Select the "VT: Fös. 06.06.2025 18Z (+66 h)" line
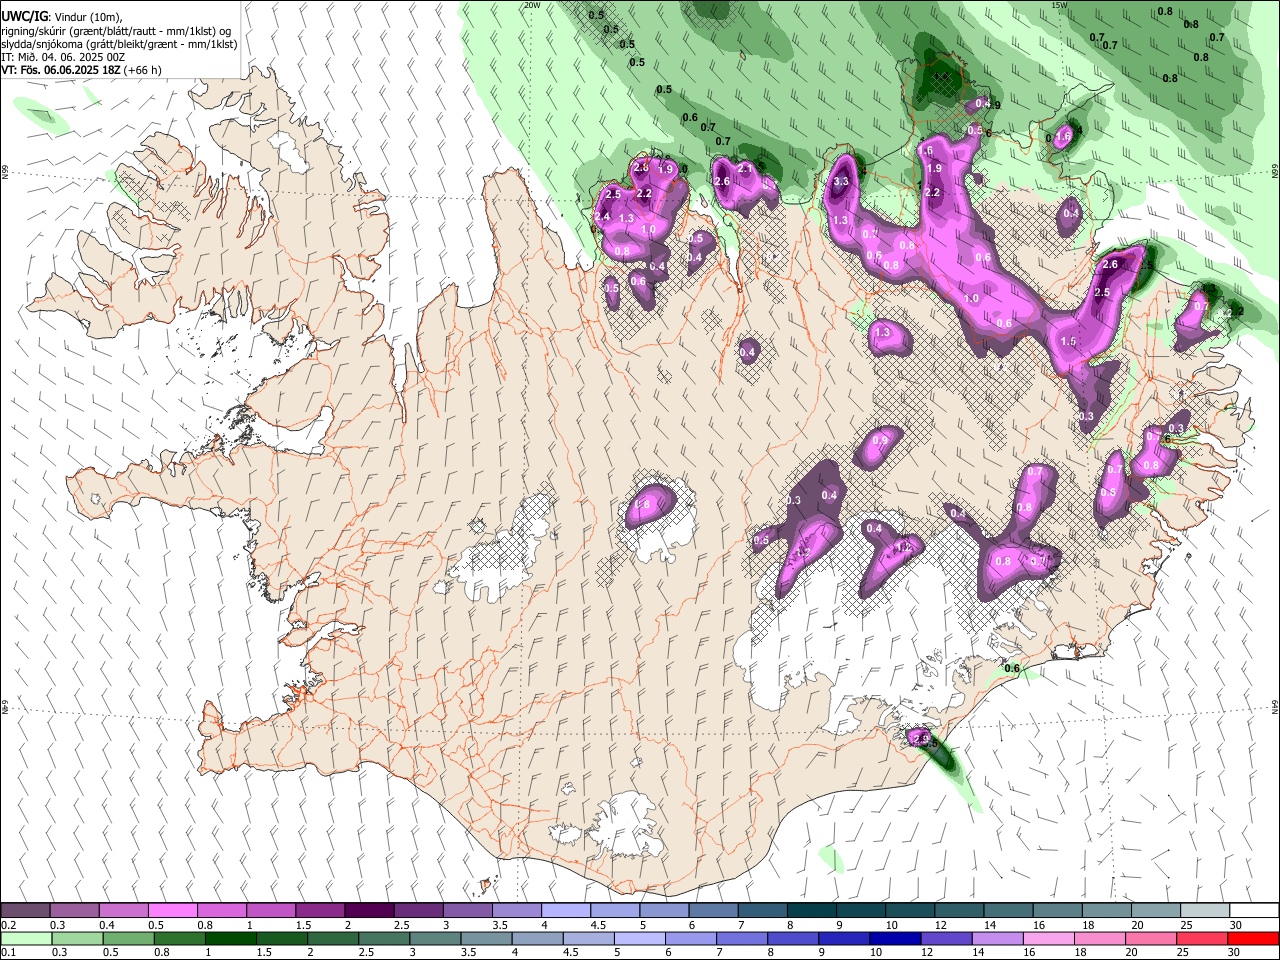This screenshot has width=1280, height=960. tap(81, 70)
